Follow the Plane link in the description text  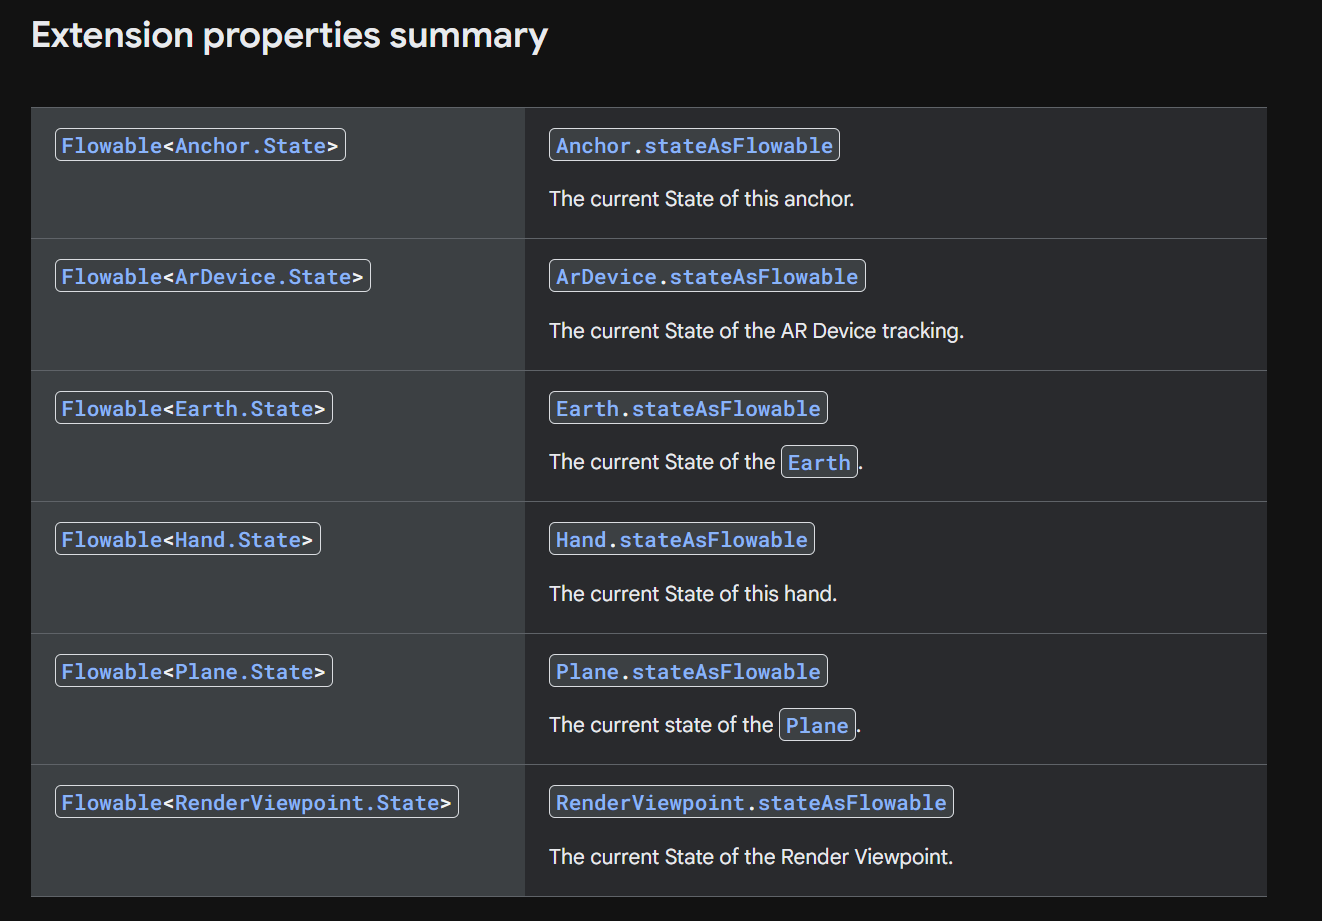[817, 726]
